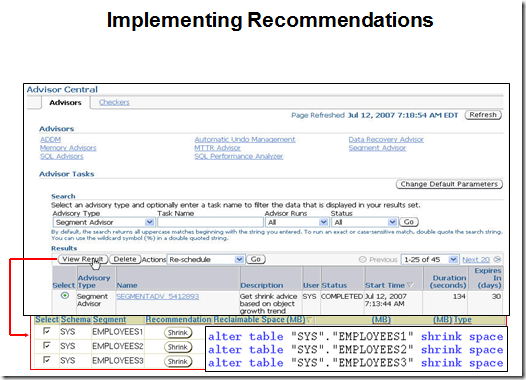Open SQL Performance Analyzer link
The width and height of the screenshot is (526, 380).
click(239, 156)
